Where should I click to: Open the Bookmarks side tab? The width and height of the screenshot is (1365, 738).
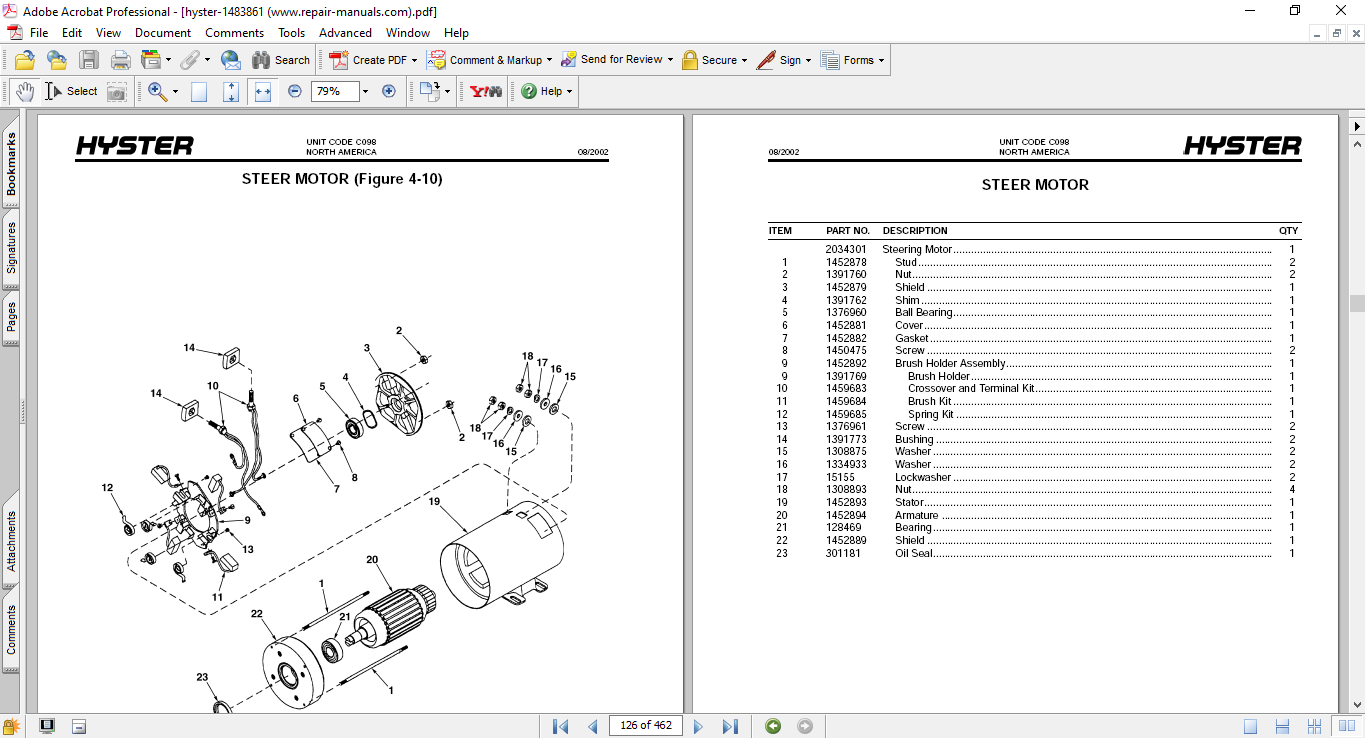[11, 165]
